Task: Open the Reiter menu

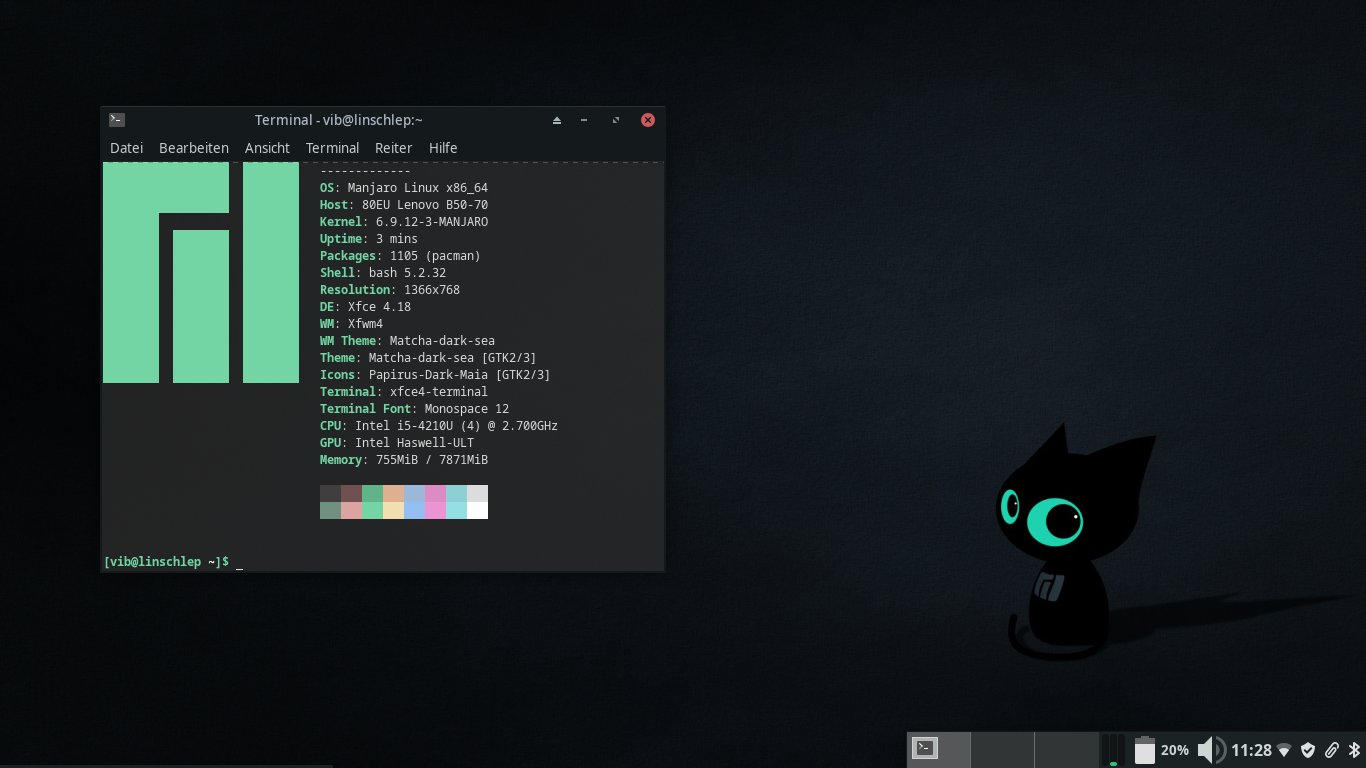Action: [393, 148]
